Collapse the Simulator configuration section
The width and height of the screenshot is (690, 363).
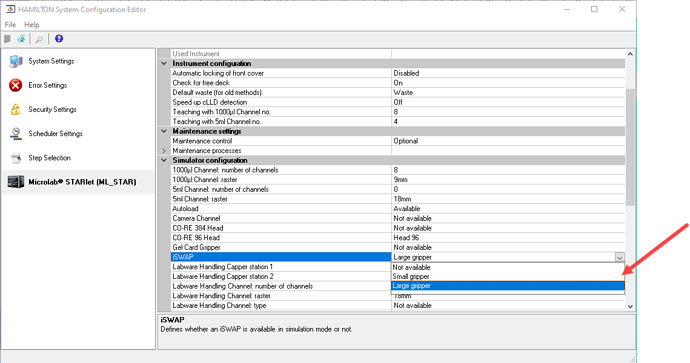(x=164, y=160)
